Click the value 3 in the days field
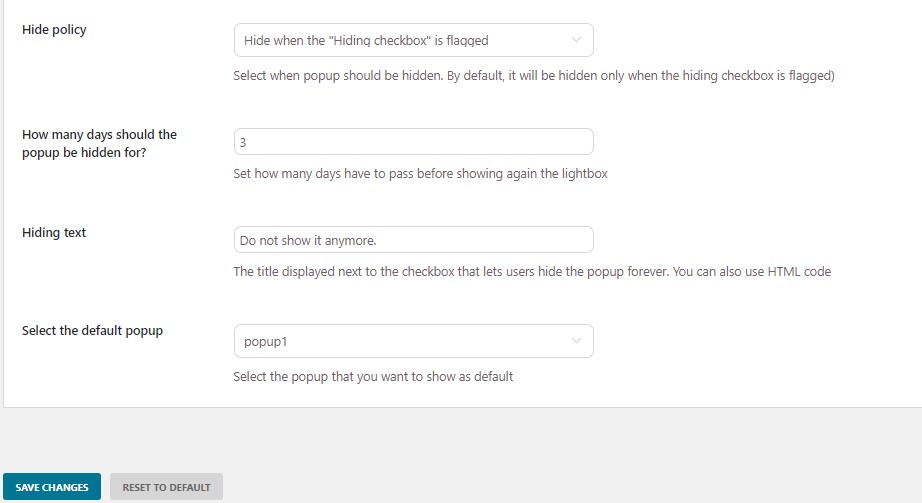 243,142
